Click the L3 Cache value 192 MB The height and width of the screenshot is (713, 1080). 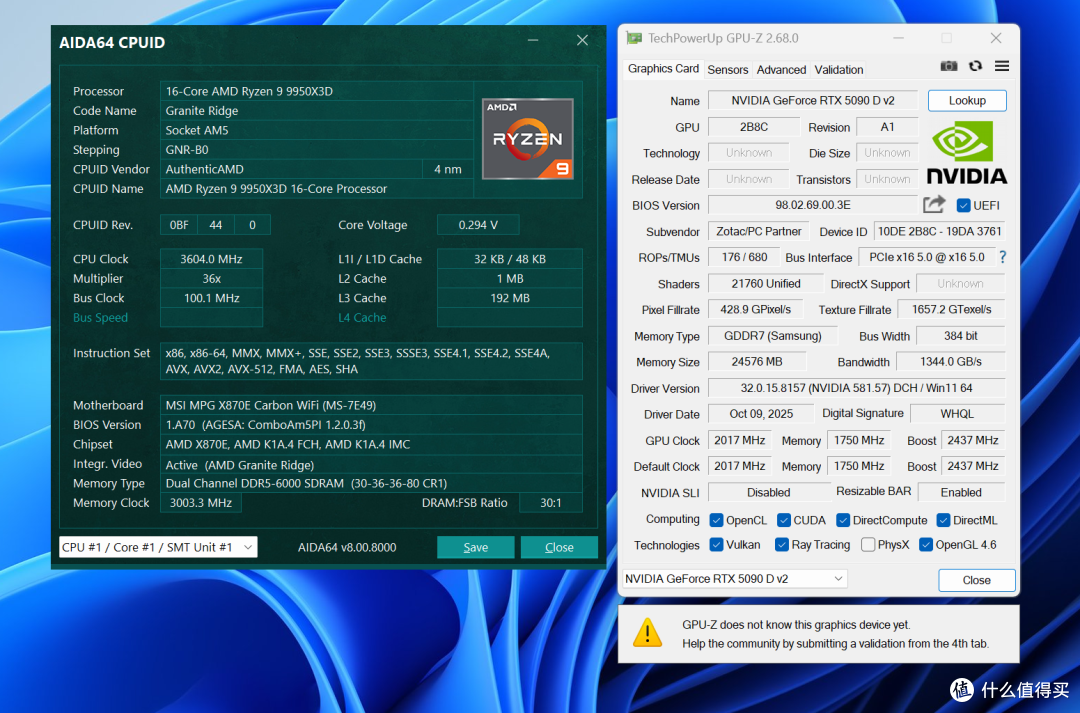tap(510, 298)
